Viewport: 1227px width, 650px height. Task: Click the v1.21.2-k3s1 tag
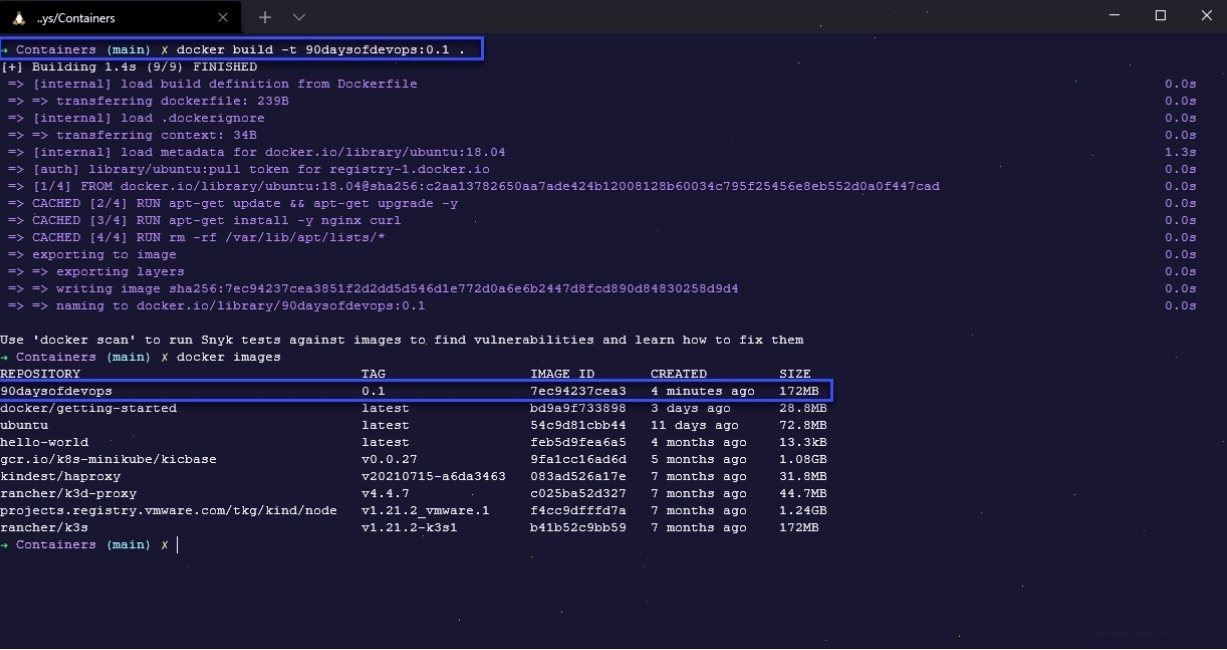[x=409, y=527]
